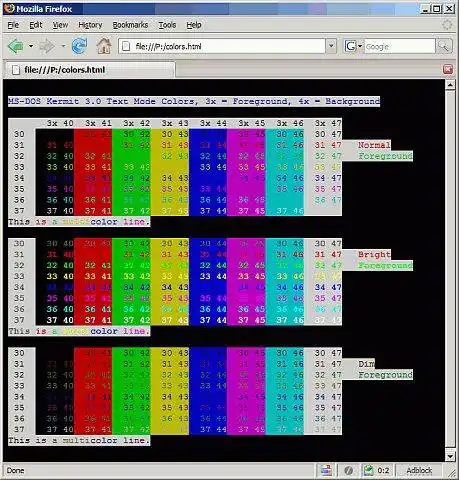Open the Forward history dropdown arrow
This screenshot has height=480, width=459.
click(x=63, y=46)
